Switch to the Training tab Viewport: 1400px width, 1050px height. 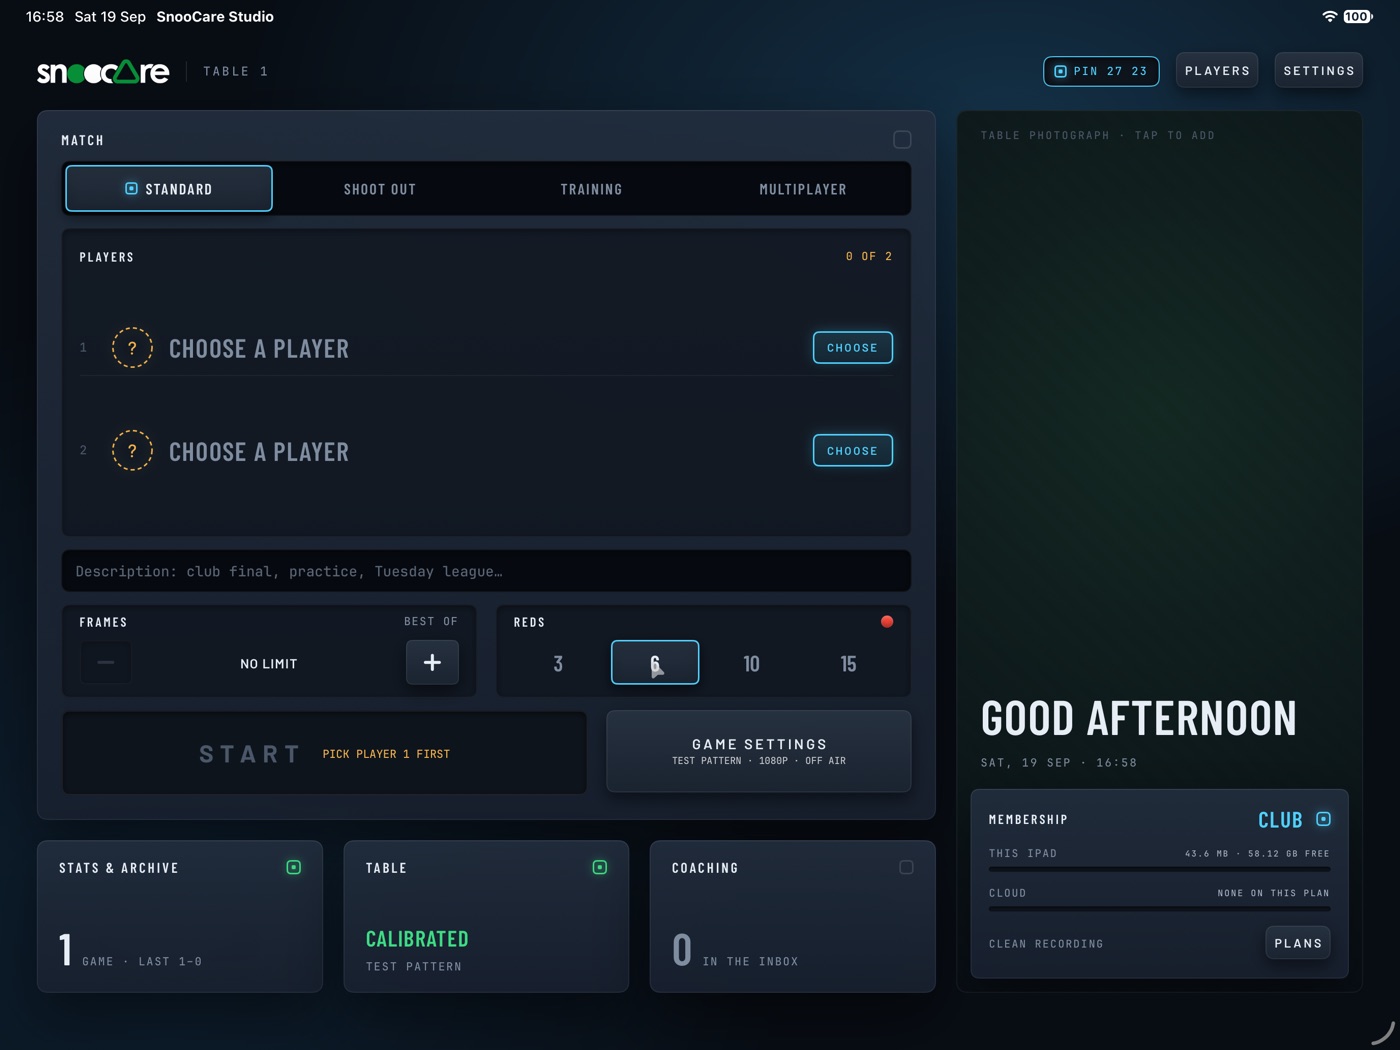coord(591,189)
